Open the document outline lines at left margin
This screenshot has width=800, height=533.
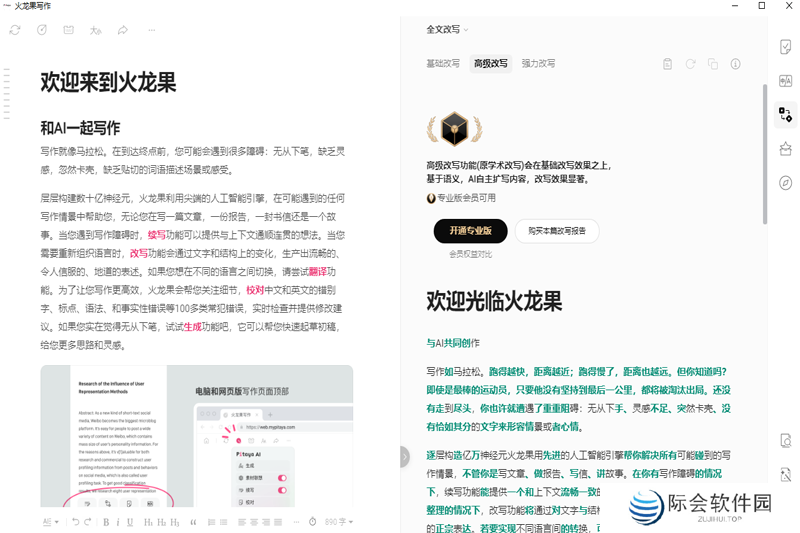pos(7,94)
